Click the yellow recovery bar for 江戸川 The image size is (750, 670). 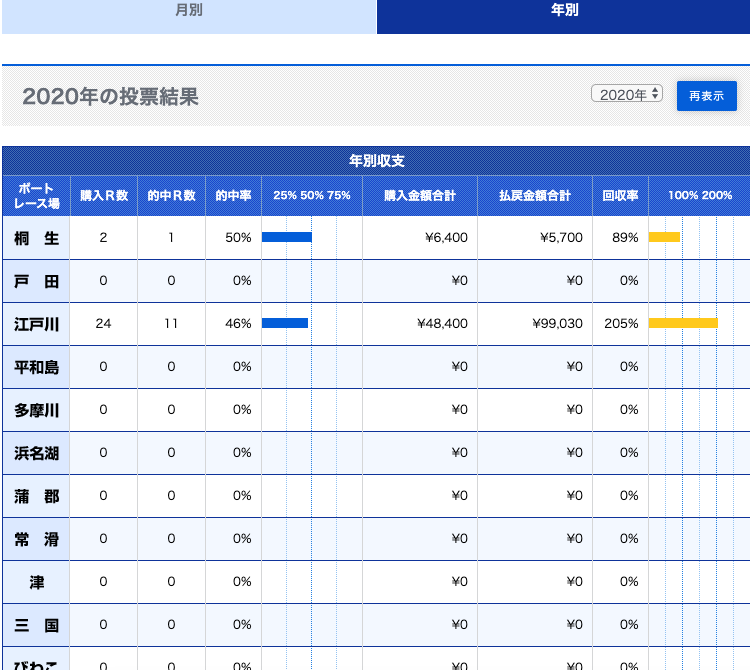pos(683,323)
